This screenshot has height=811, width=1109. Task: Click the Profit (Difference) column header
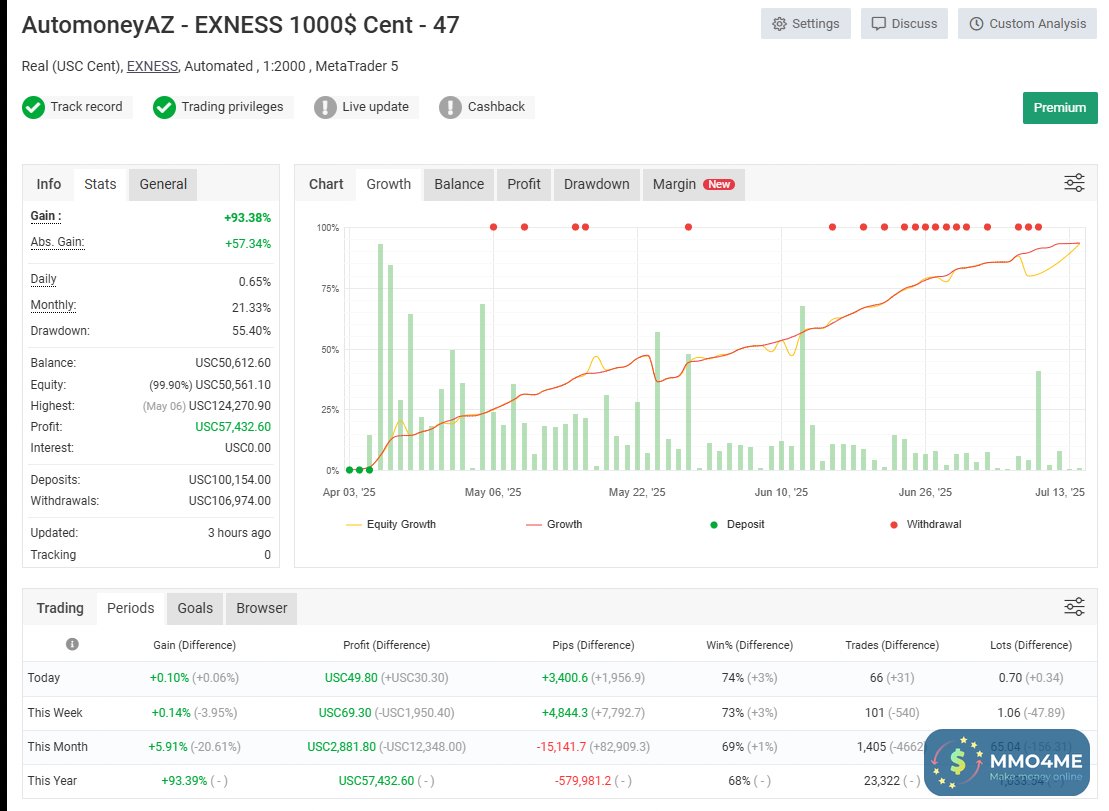click(x=386, y=646)
